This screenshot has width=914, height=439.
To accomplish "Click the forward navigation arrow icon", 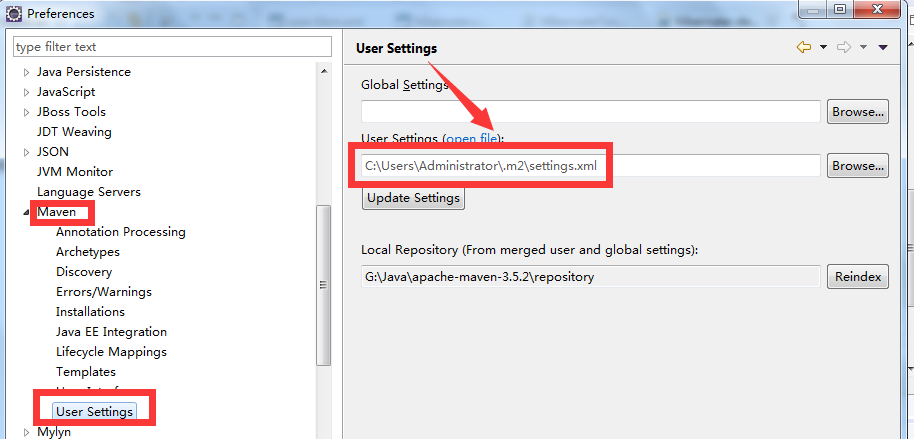I will (843, 47).
